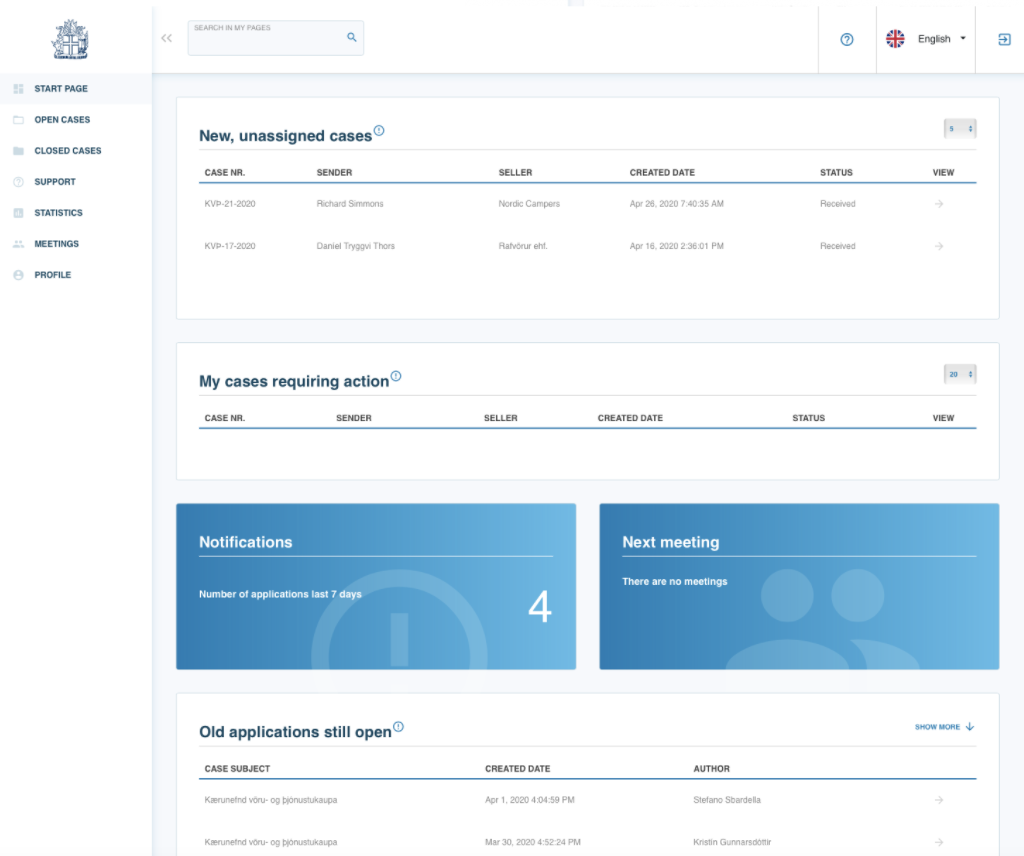
Task: Click author Stefano Sbardella
Action: [727, 800]
